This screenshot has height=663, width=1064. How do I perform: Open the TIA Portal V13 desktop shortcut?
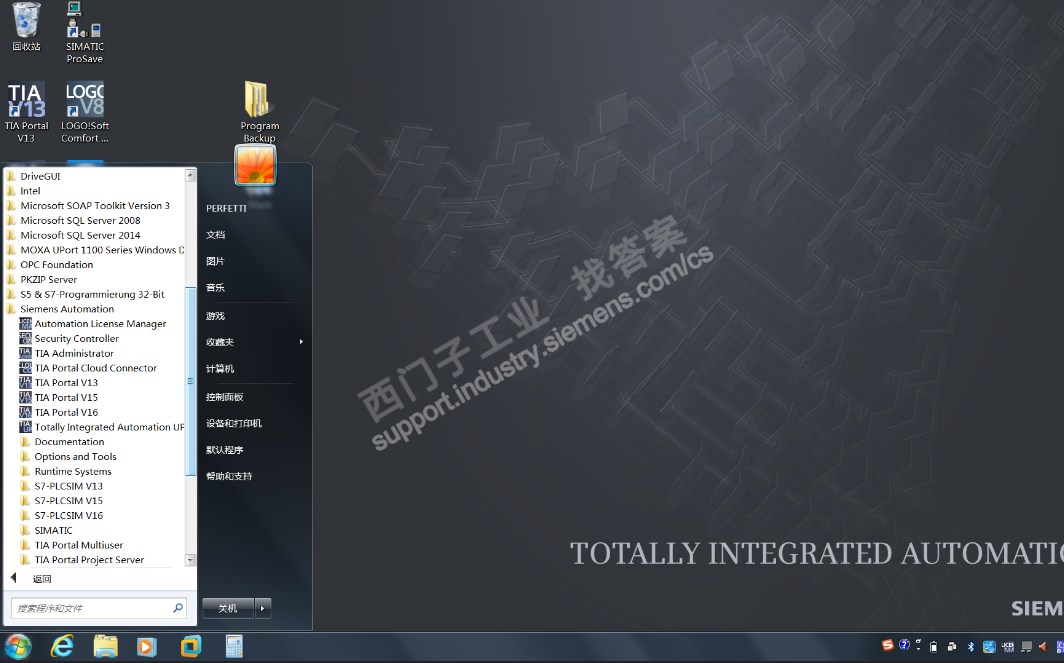click(x=26, y=113)
